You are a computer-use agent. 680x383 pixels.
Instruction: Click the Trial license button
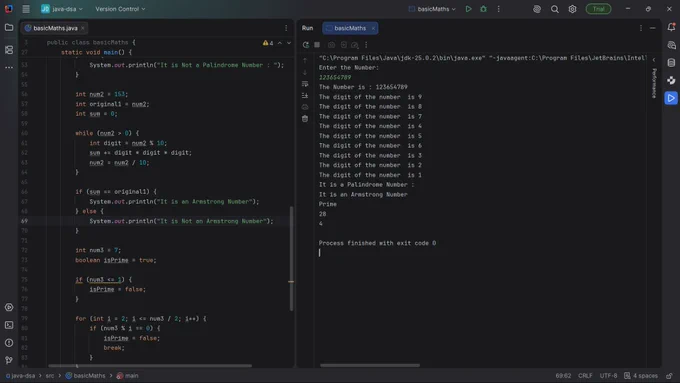pos(598,9)
